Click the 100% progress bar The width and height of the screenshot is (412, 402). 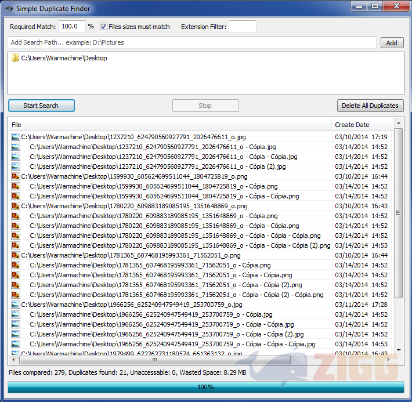206,387
